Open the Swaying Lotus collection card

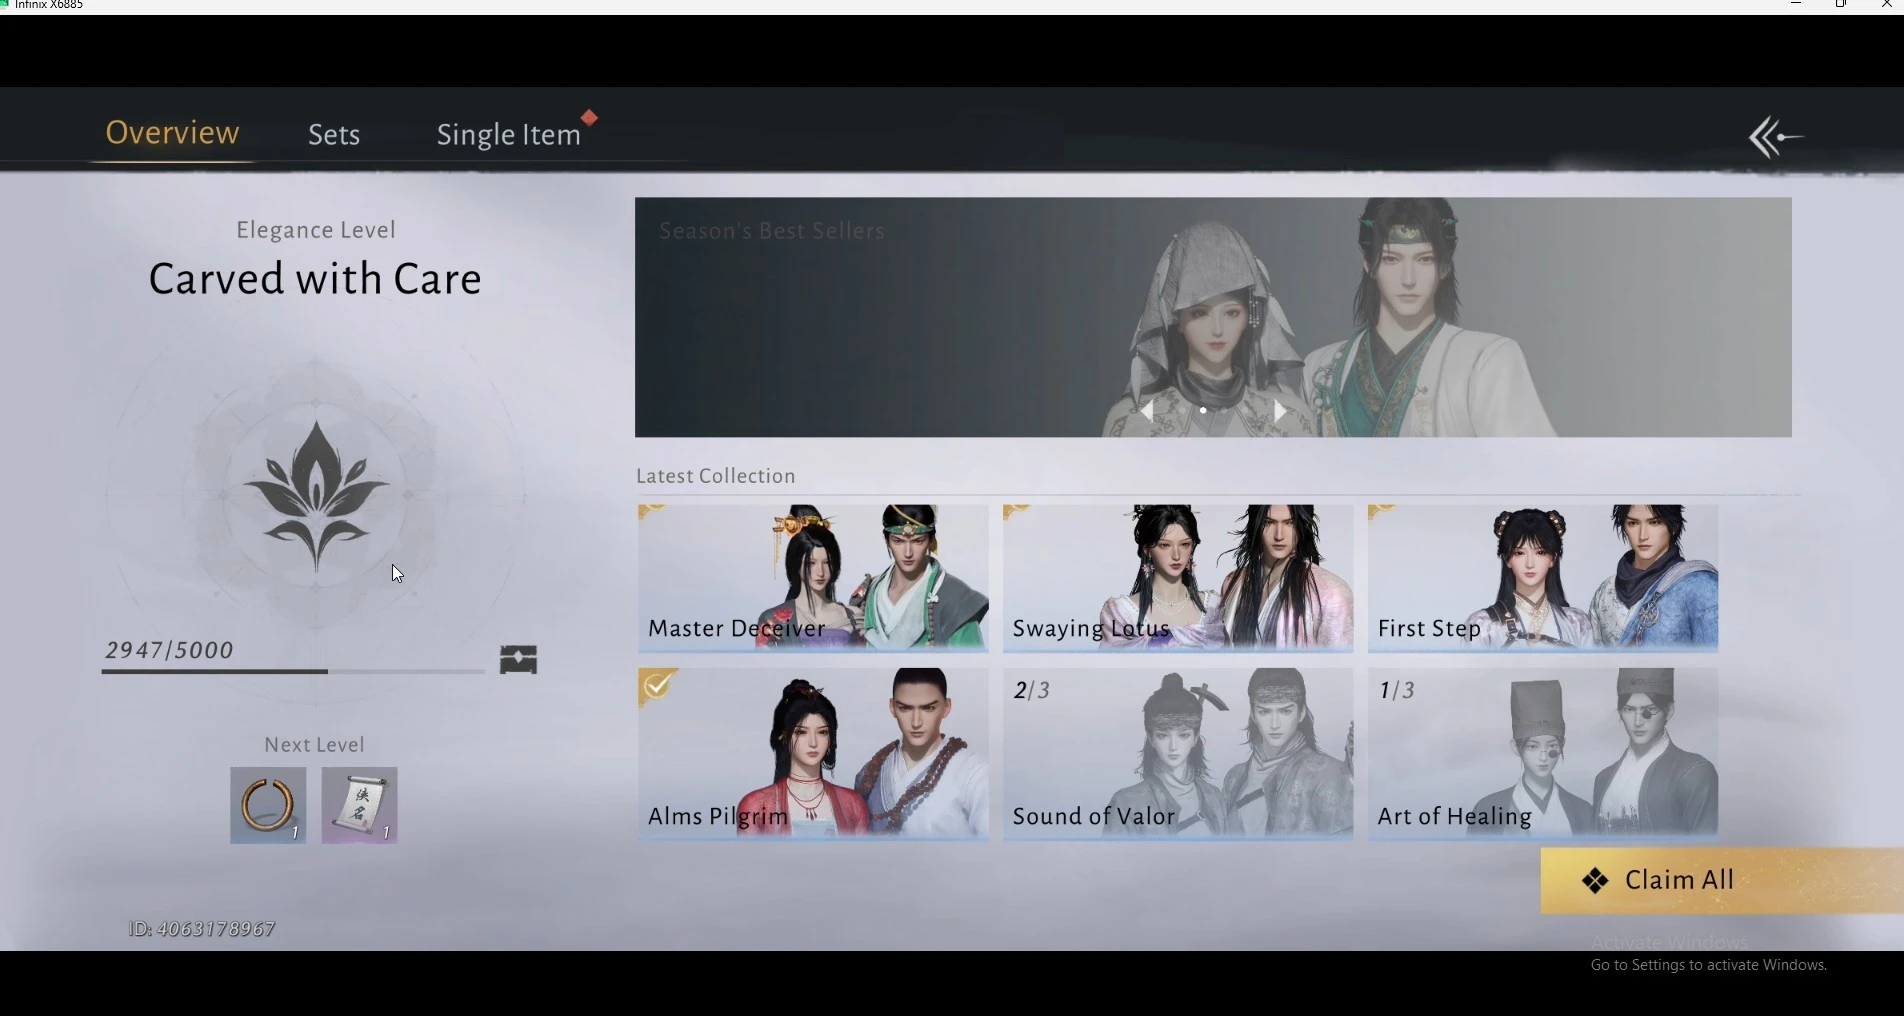tap(1178, 578)
